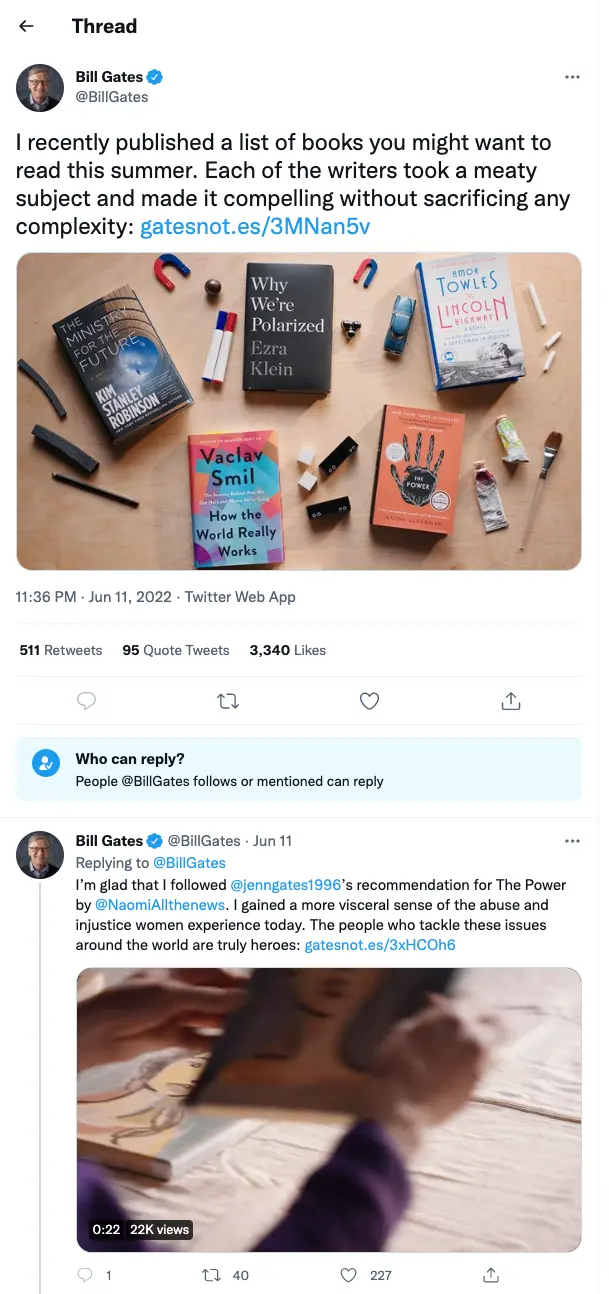Viewport: 609px width, 1294px height.
Task: View the 511 Retweets list
Action: [x=61, y=650]
